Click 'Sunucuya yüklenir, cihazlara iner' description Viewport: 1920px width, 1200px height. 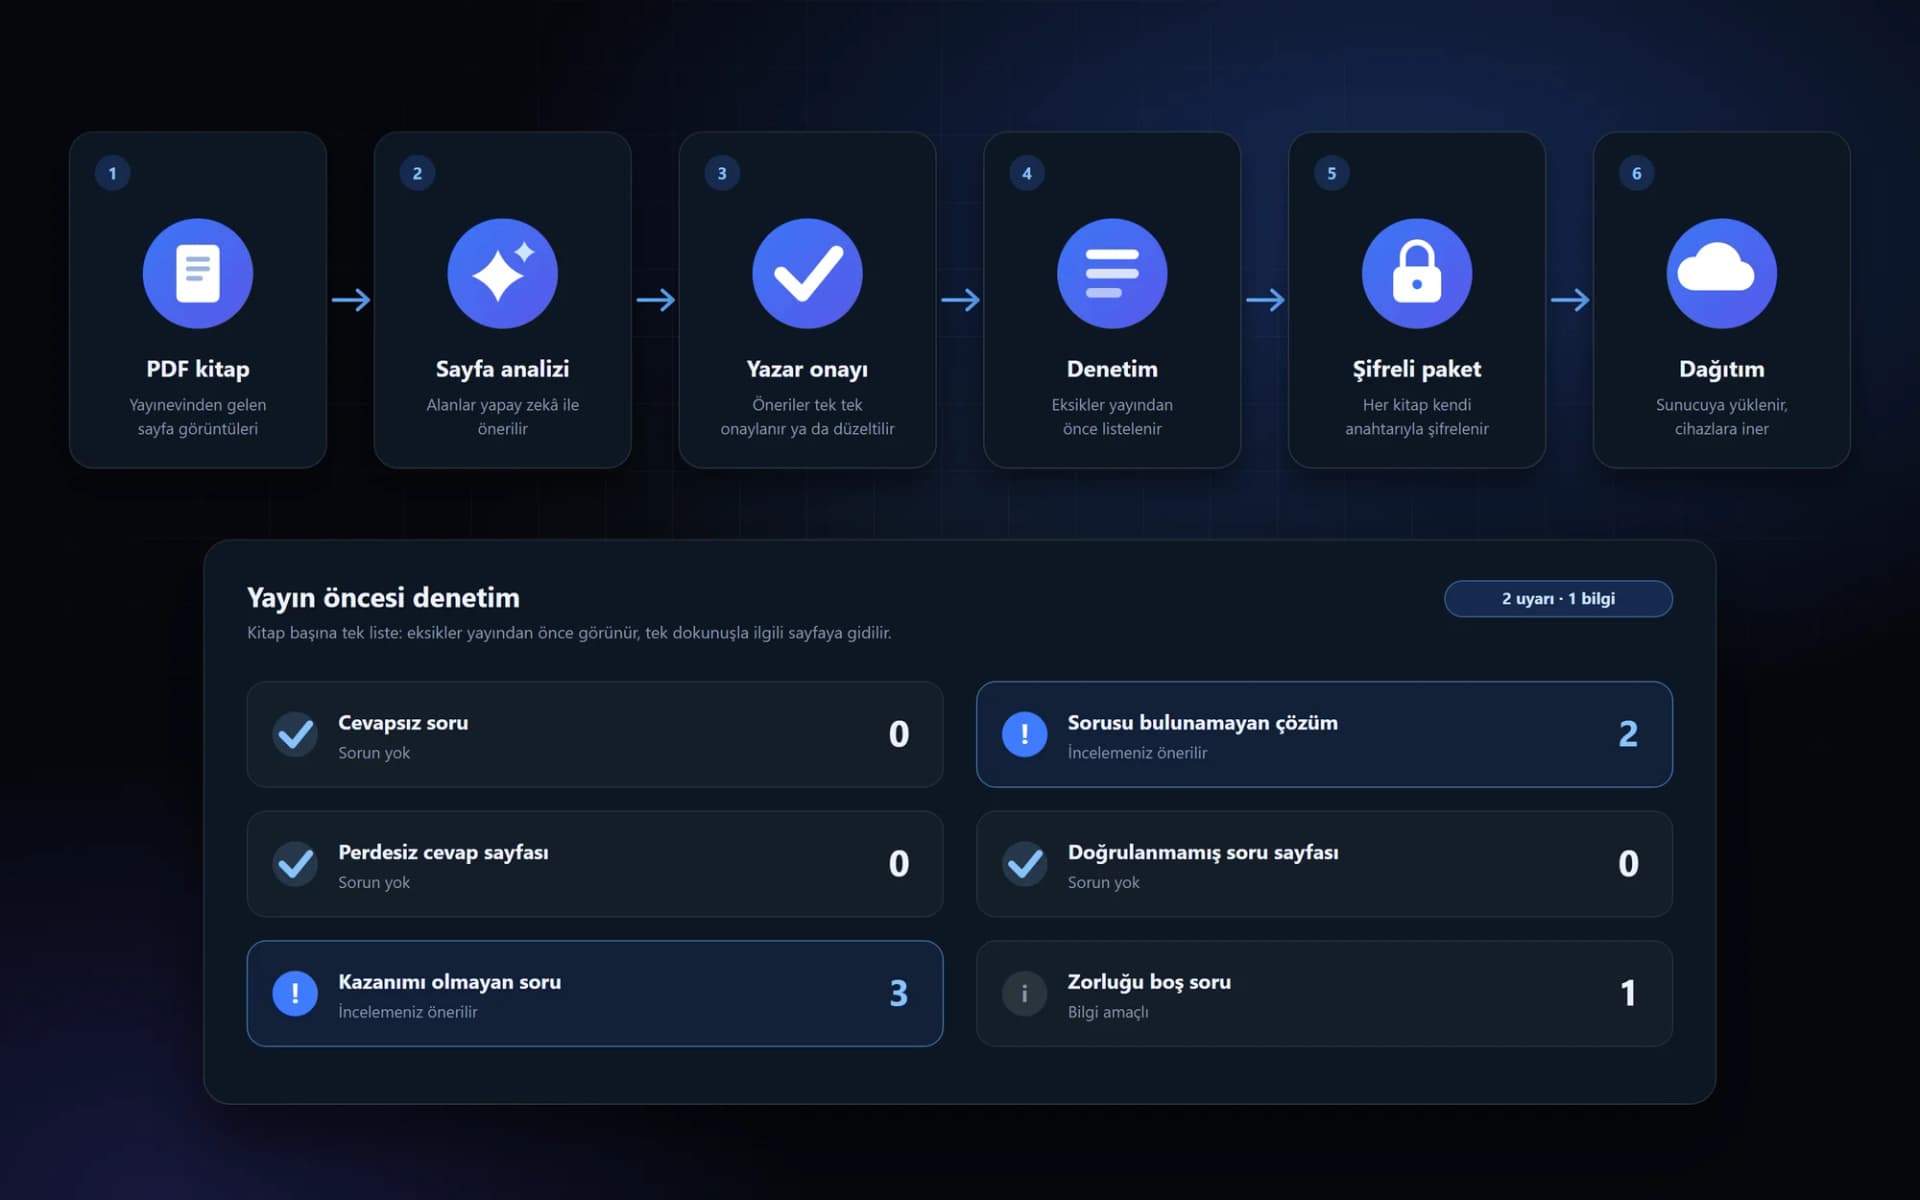point(1721,417)
